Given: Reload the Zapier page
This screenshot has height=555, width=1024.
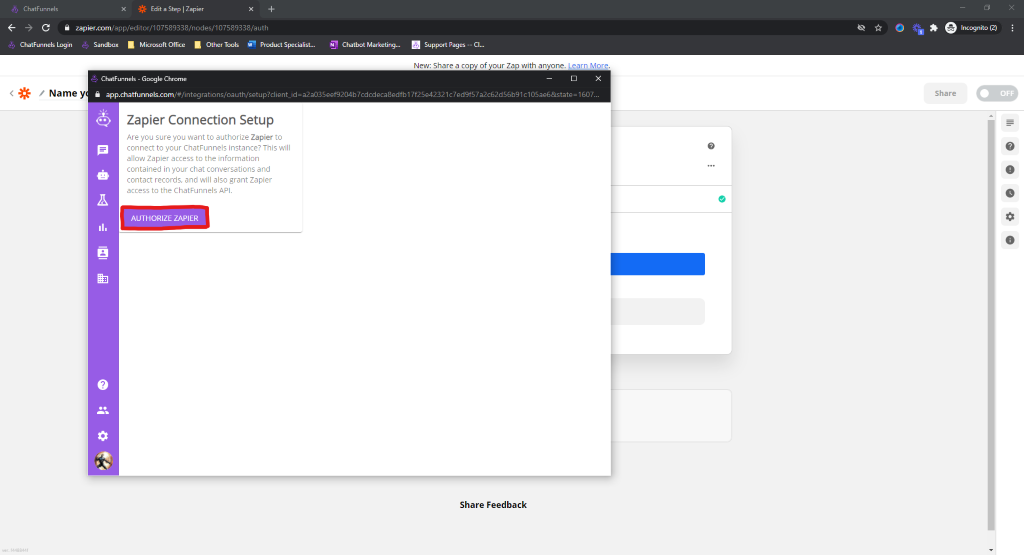Looking at the screenshot, I should click(46, 28).
